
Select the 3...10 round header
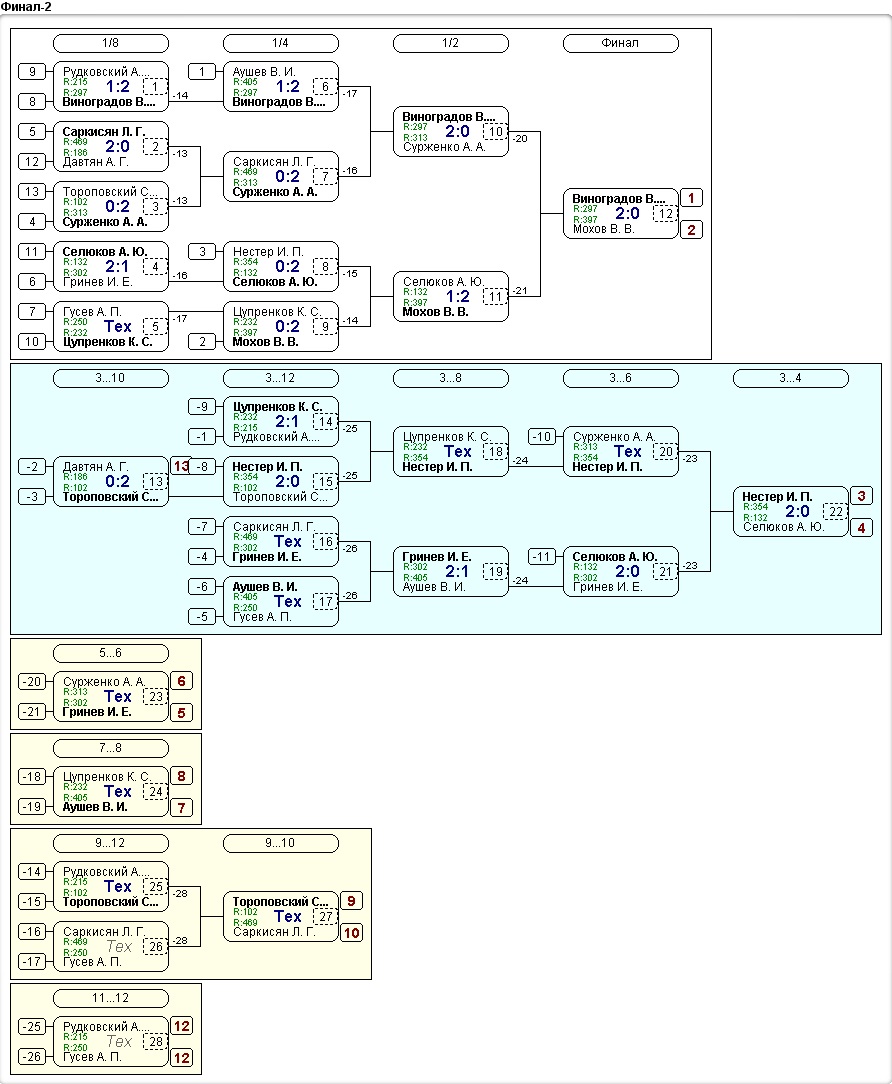point(111,378)
